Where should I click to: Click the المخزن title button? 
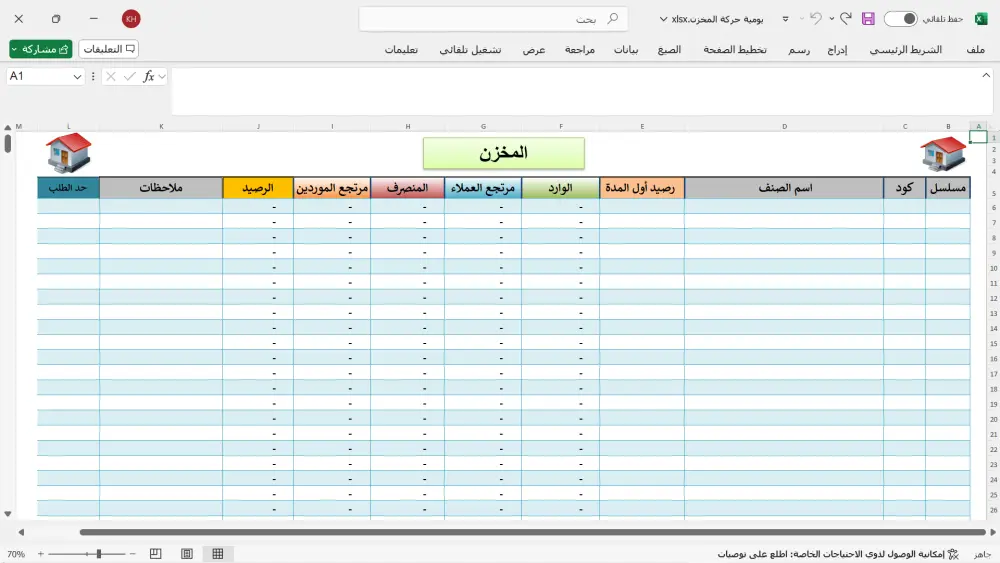tap(503, 153)
